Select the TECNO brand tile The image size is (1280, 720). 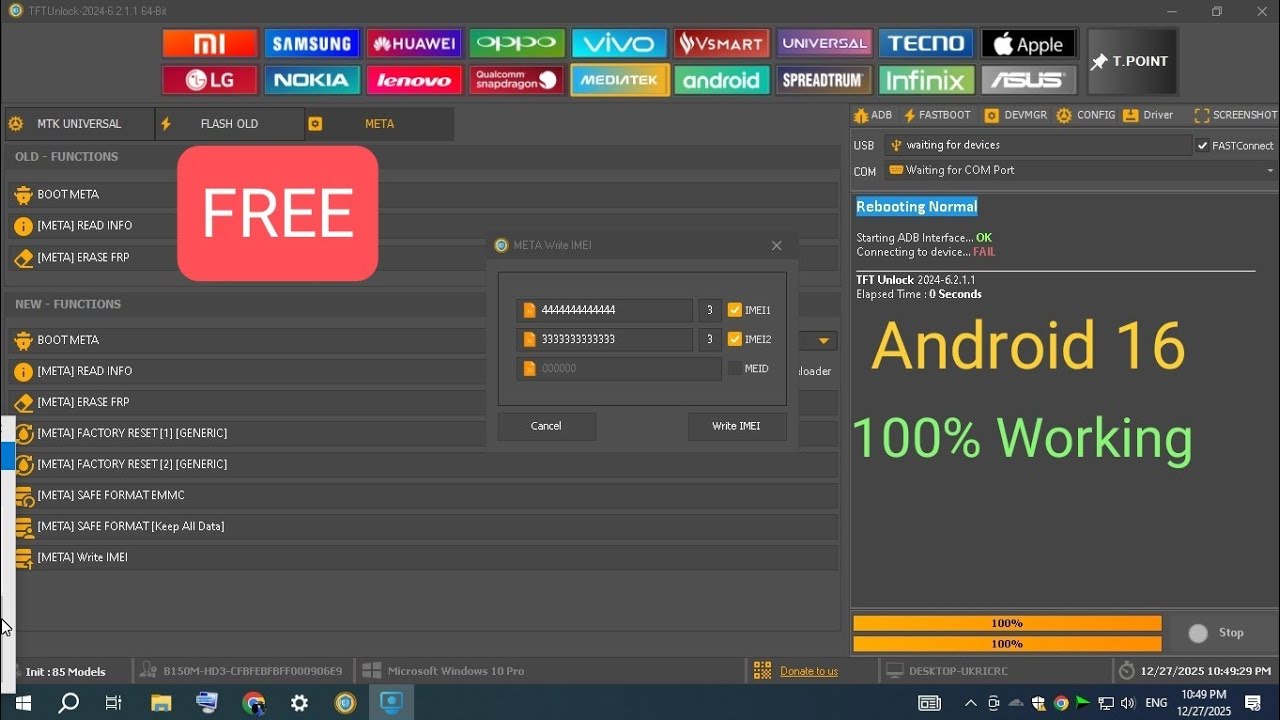tap(926, 44)
